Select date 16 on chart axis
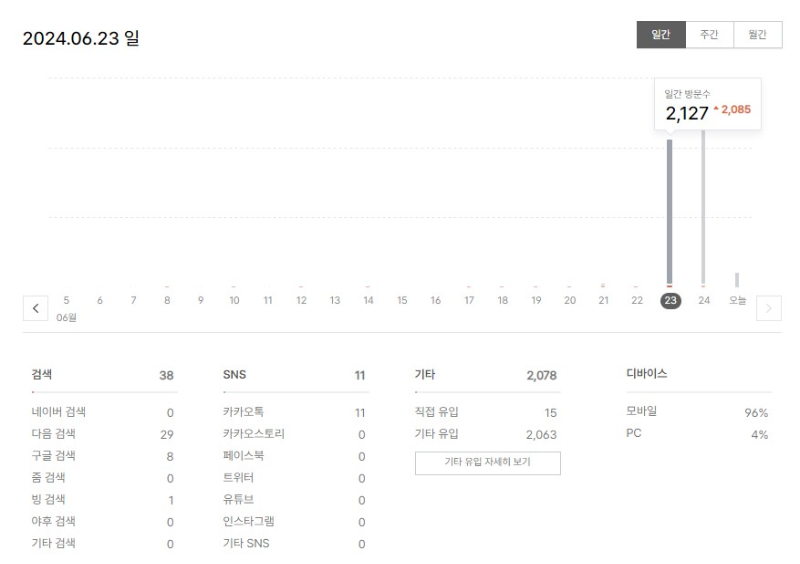 (436, 301)
